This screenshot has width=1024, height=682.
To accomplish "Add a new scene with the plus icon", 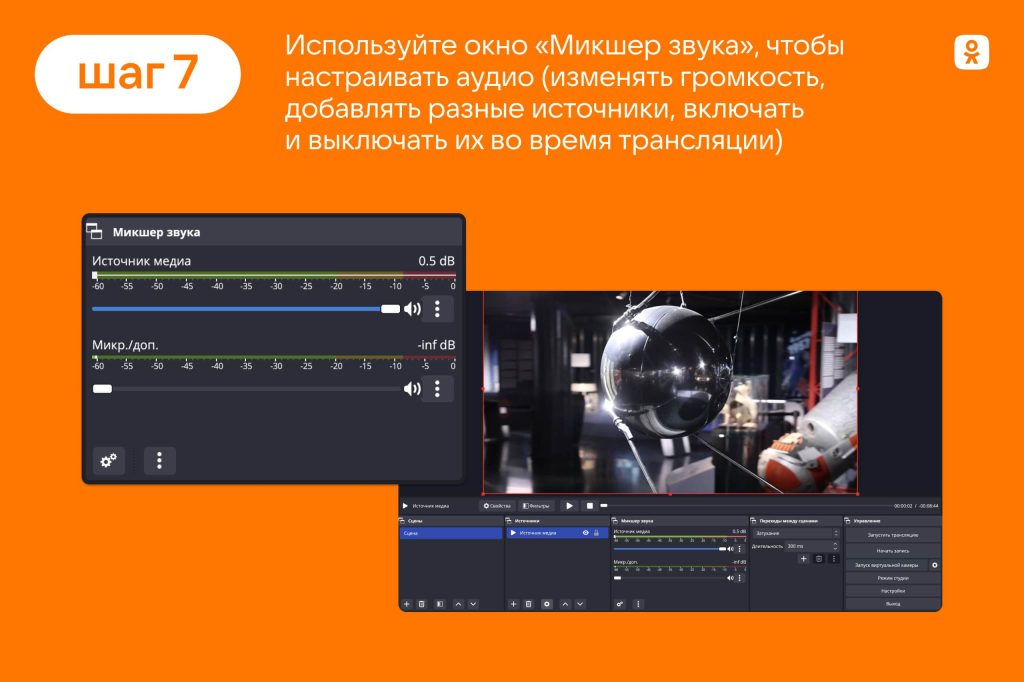I will tap(406, 604).
